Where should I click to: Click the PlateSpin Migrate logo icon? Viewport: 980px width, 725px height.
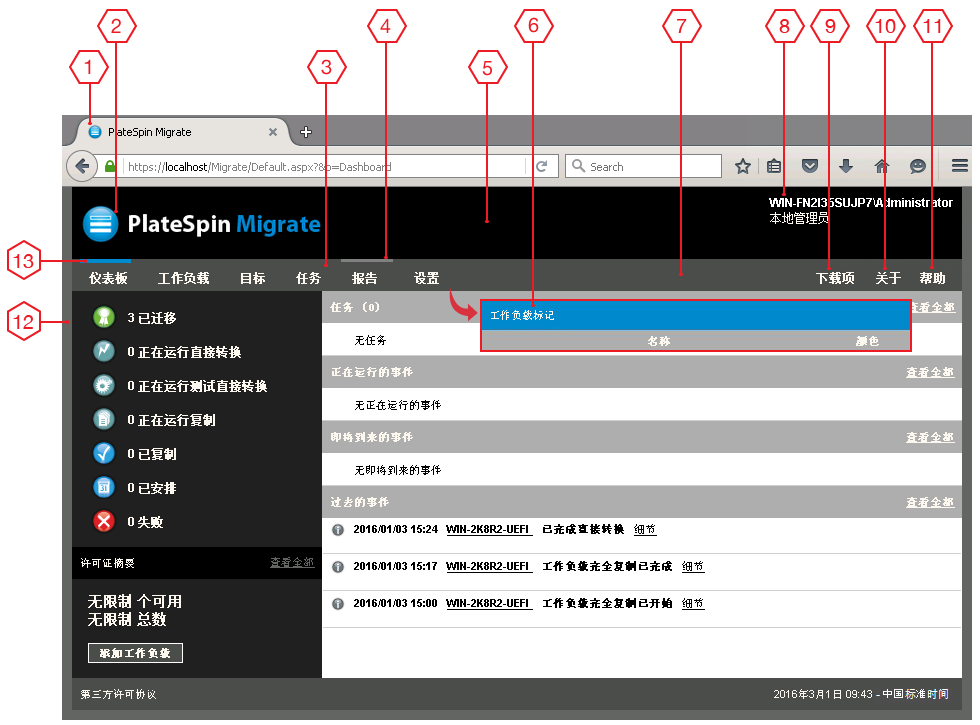[101, 224]
